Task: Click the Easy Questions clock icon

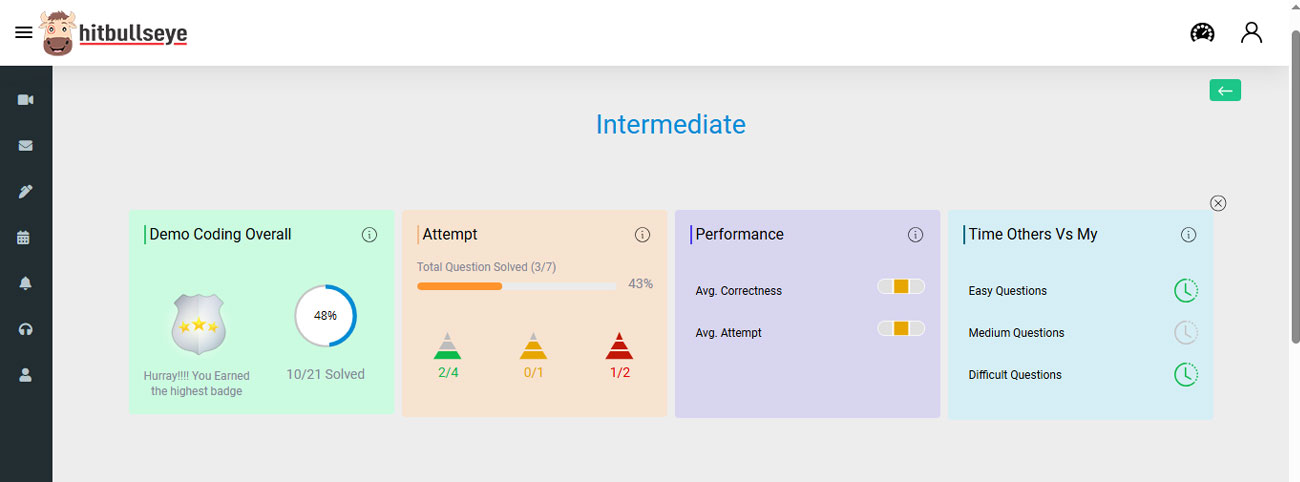Action: (x=1185, y=291)
